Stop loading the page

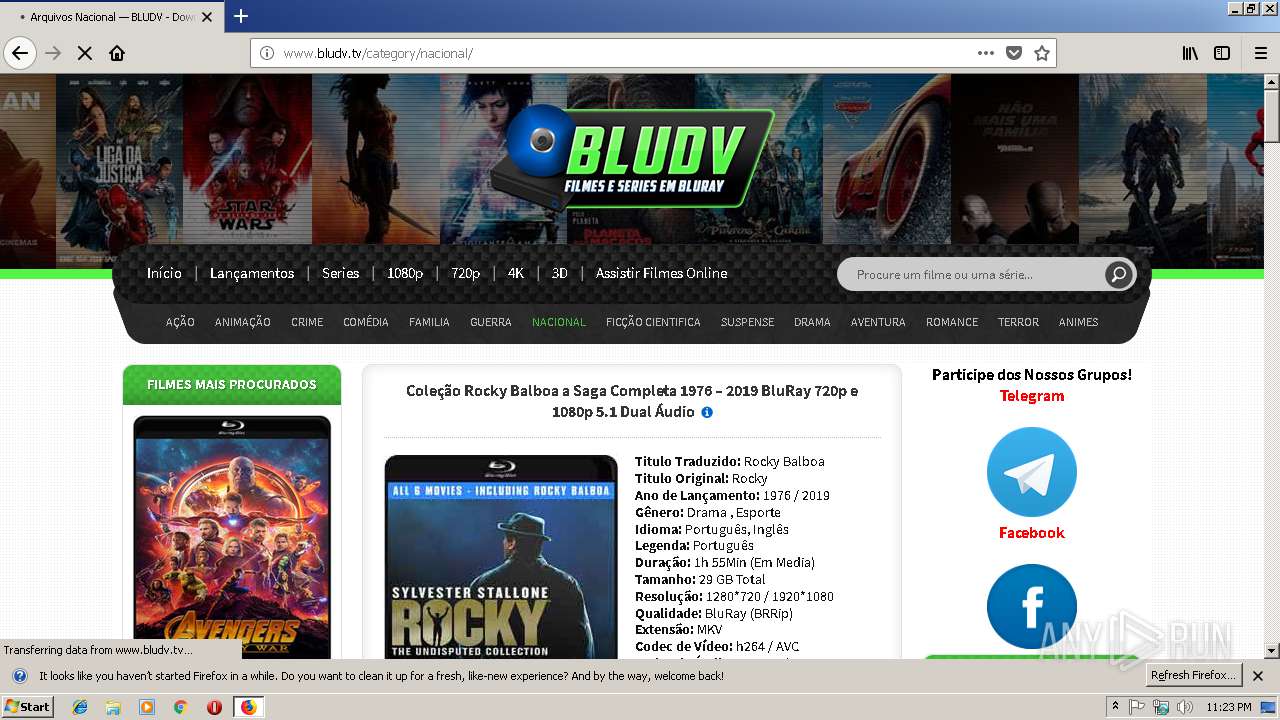85,53
